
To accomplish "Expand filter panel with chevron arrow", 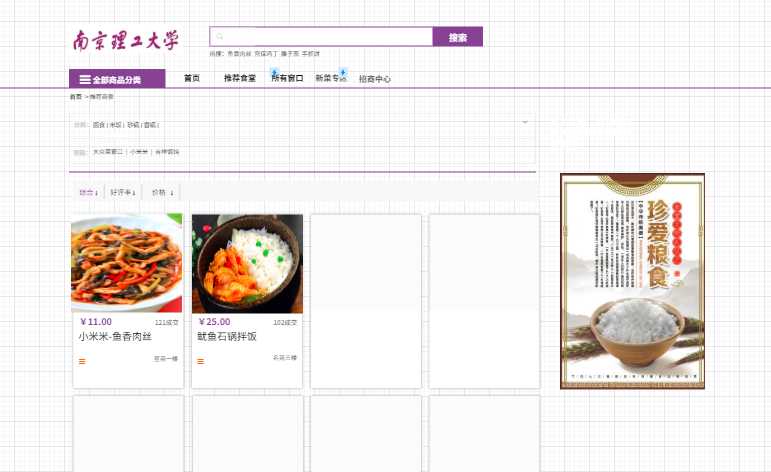I will (525, 121).
